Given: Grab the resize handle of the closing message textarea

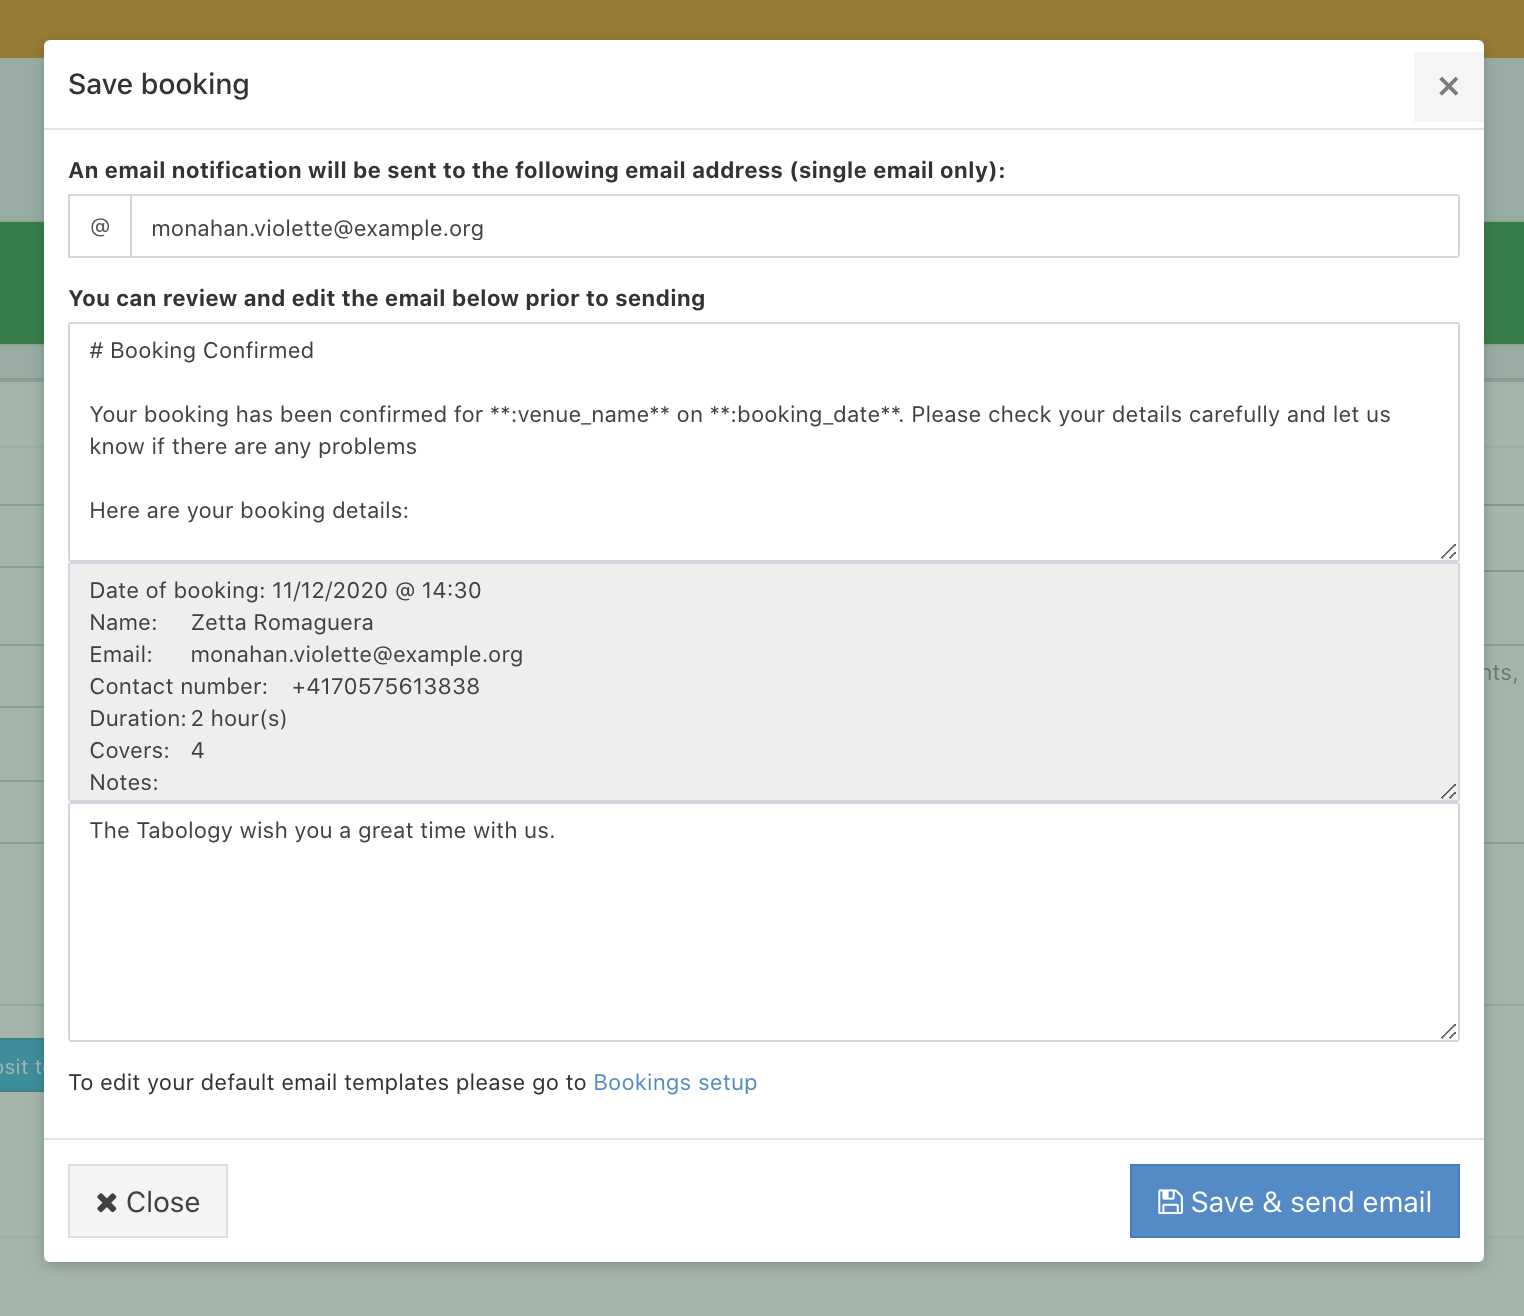Looking at the screenshot, I should click(1448, 1031).
